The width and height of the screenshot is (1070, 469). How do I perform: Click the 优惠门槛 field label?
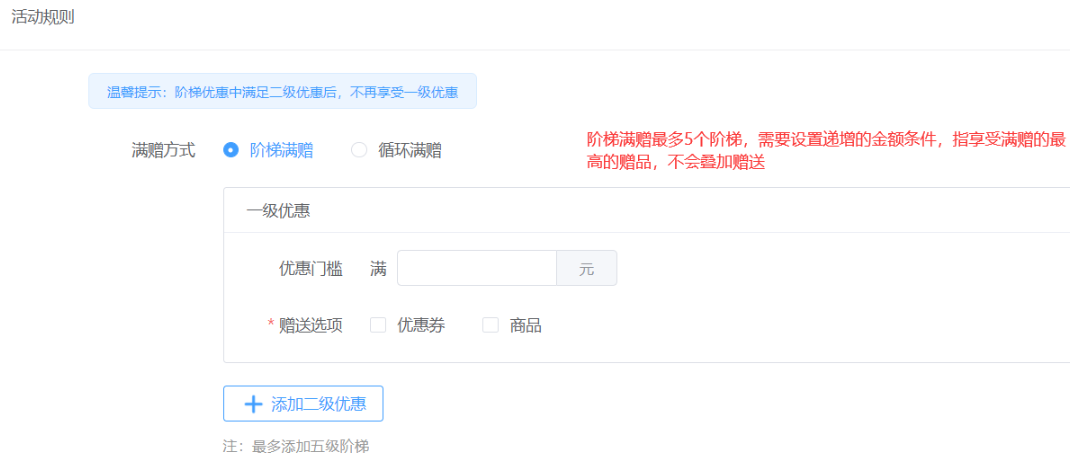point(310,269)
